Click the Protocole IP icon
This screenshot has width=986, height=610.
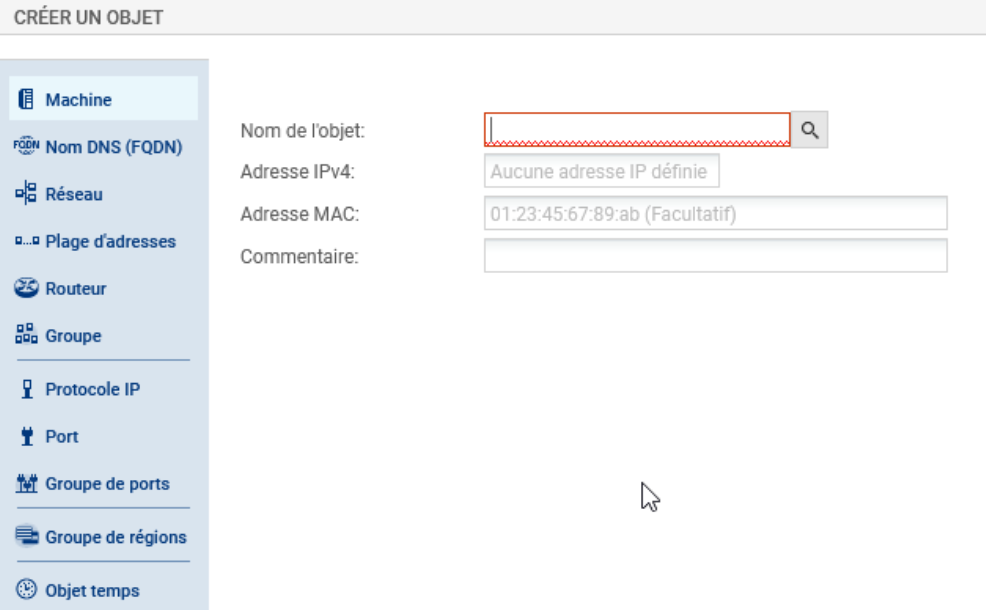(27, 390)
